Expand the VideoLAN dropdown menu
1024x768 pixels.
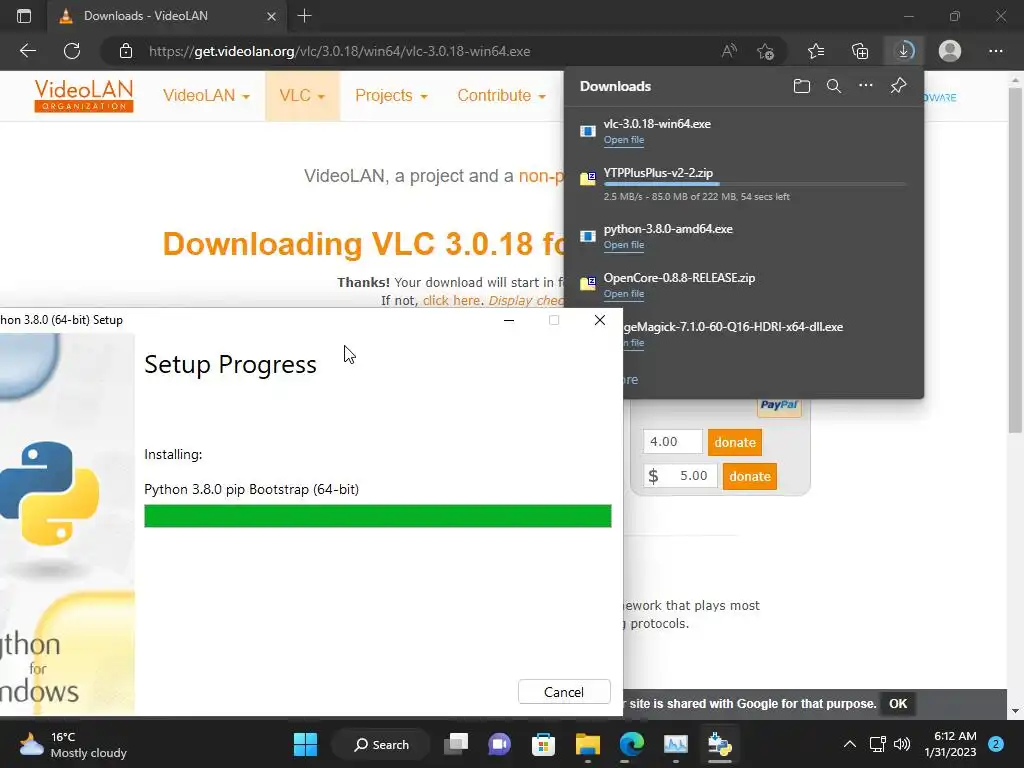pos(206,95)
